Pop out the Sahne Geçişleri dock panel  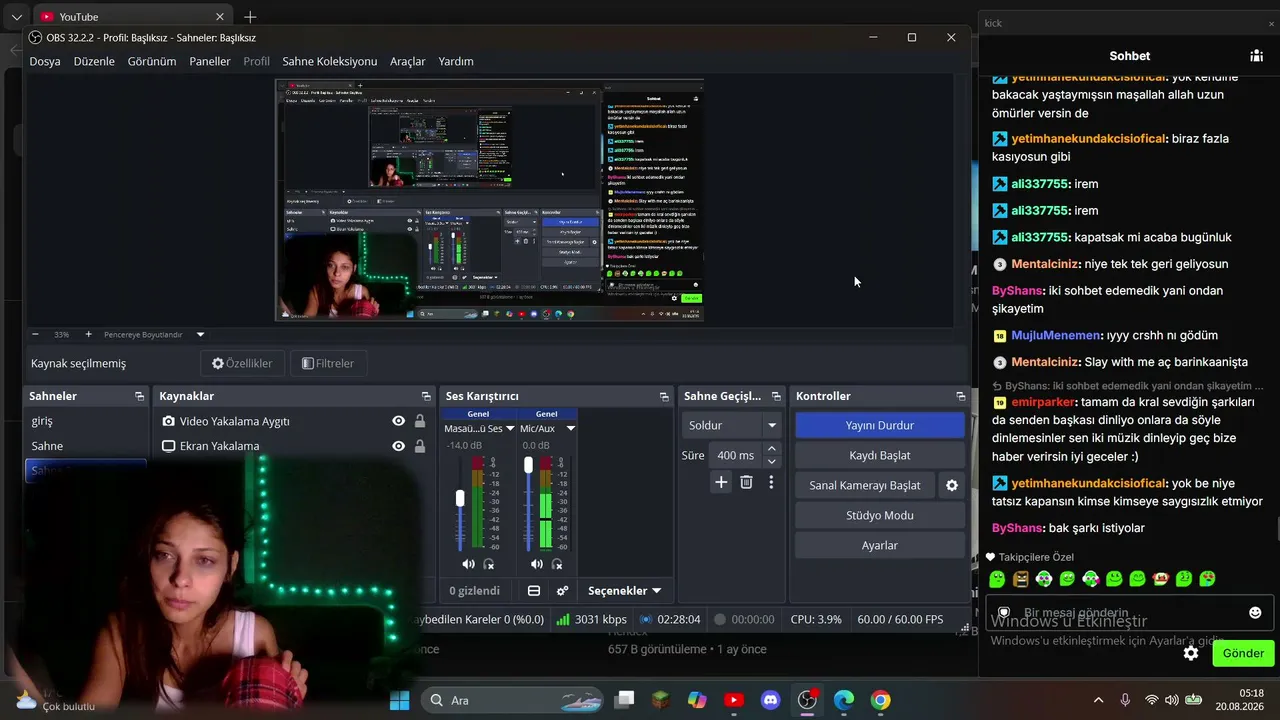(776, 397)
